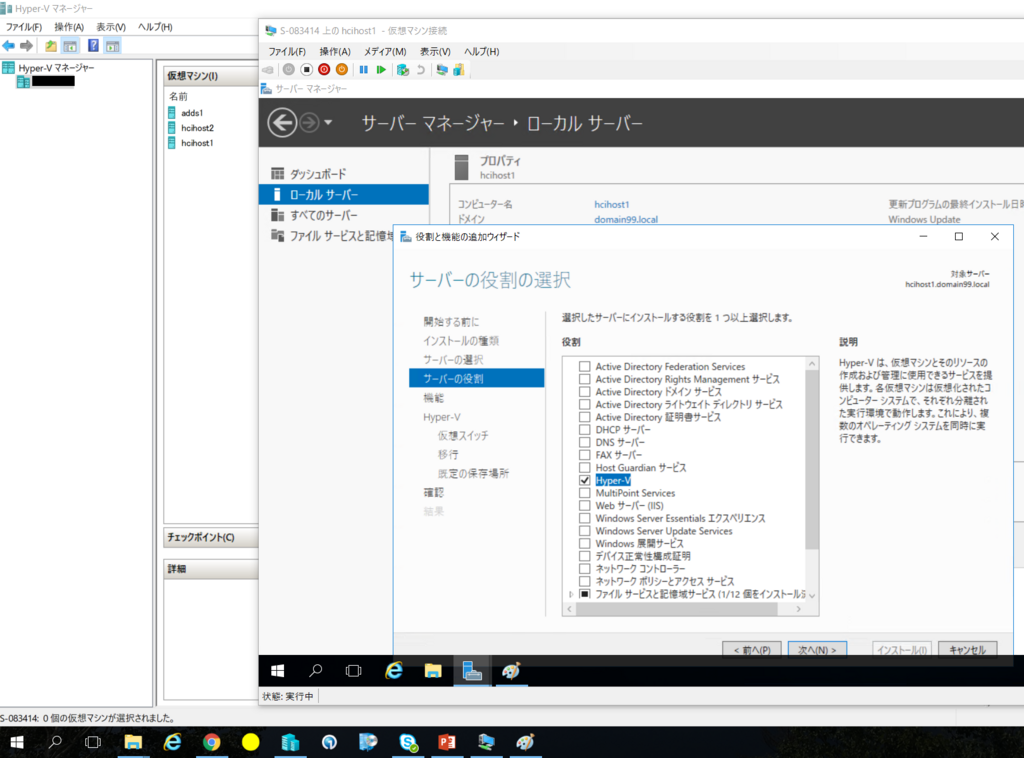Click the up-folder icon in Hyper-V Manager toolbar
The width and height of the screenshot is (1024, 758).
tap(50, 46)
